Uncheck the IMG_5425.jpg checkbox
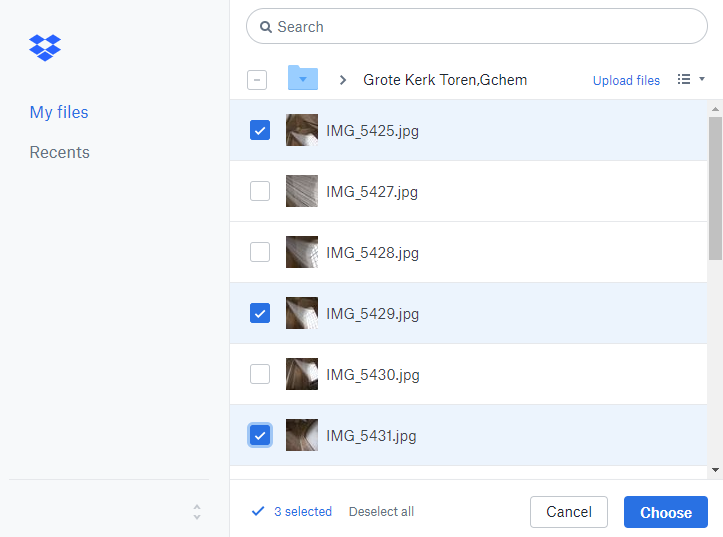Viewport: 723px width, 537px height. [260, 130]
